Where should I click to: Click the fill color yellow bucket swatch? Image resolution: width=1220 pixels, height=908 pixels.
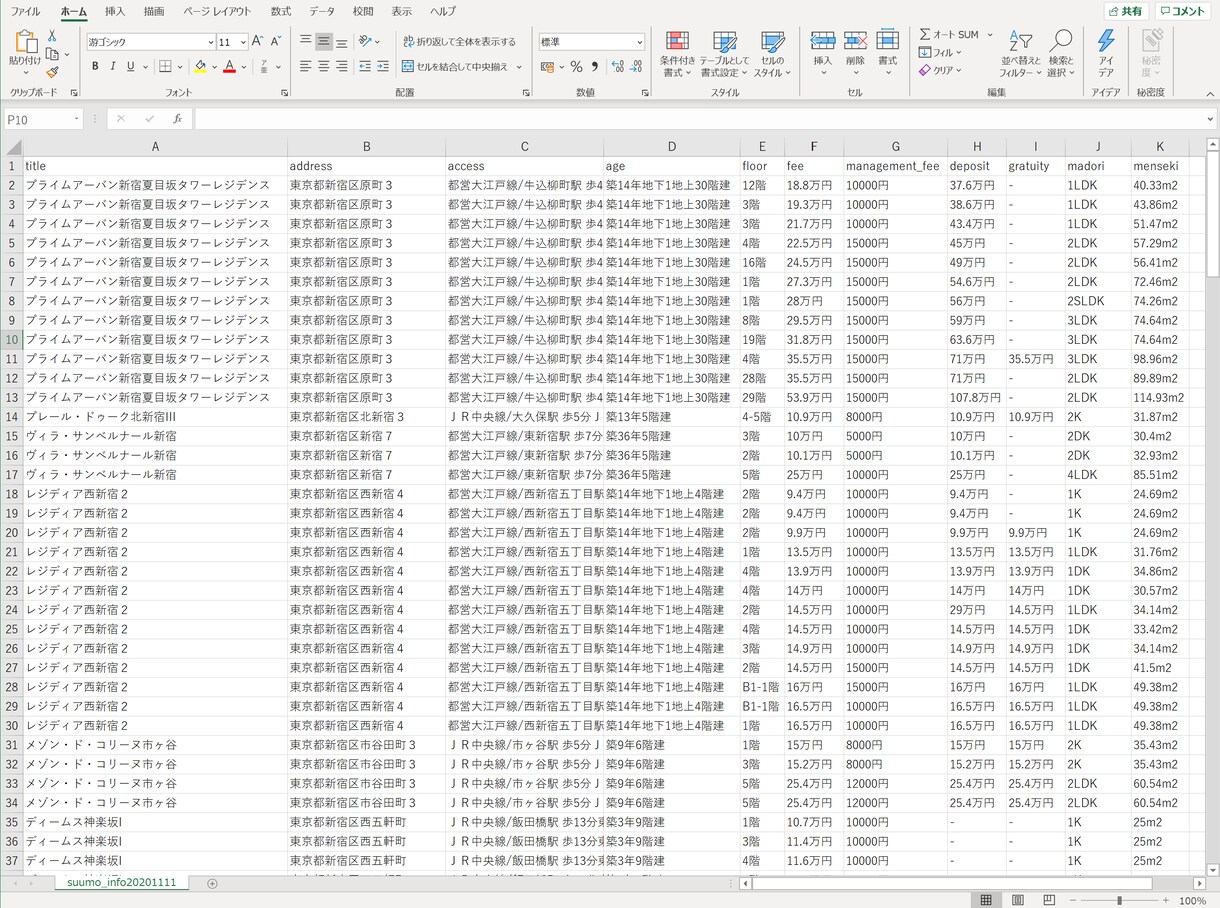[x=200, y=67]
